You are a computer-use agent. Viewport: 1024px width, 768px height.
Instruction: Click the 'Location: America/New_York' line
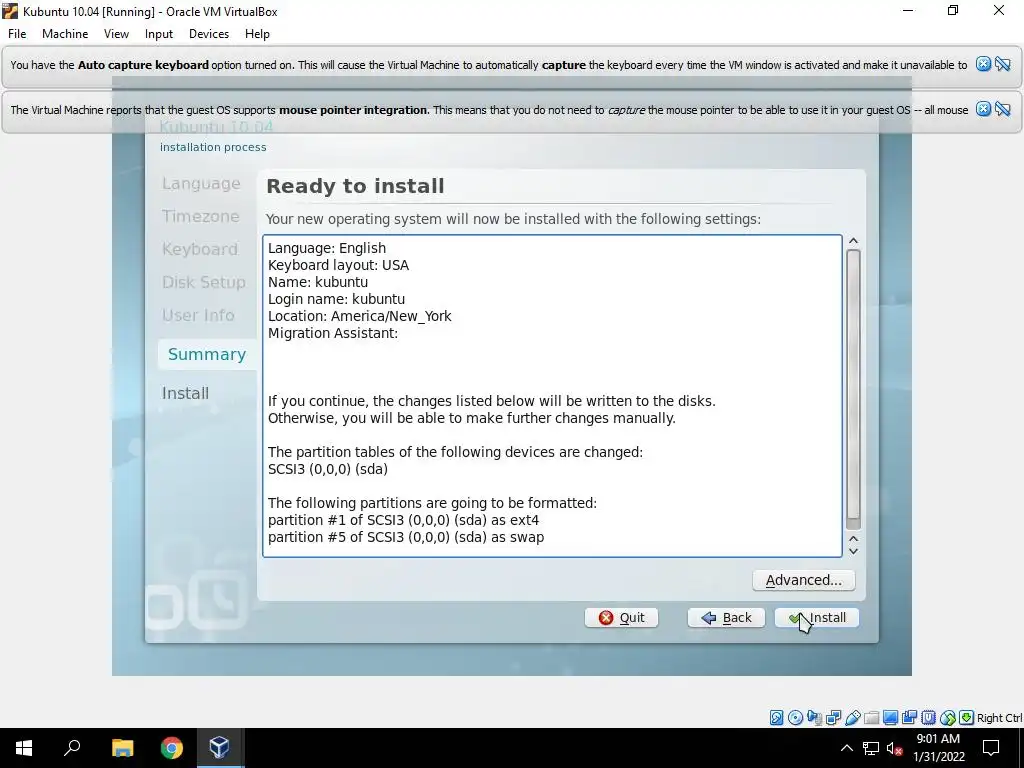click(x=359, y=316)
